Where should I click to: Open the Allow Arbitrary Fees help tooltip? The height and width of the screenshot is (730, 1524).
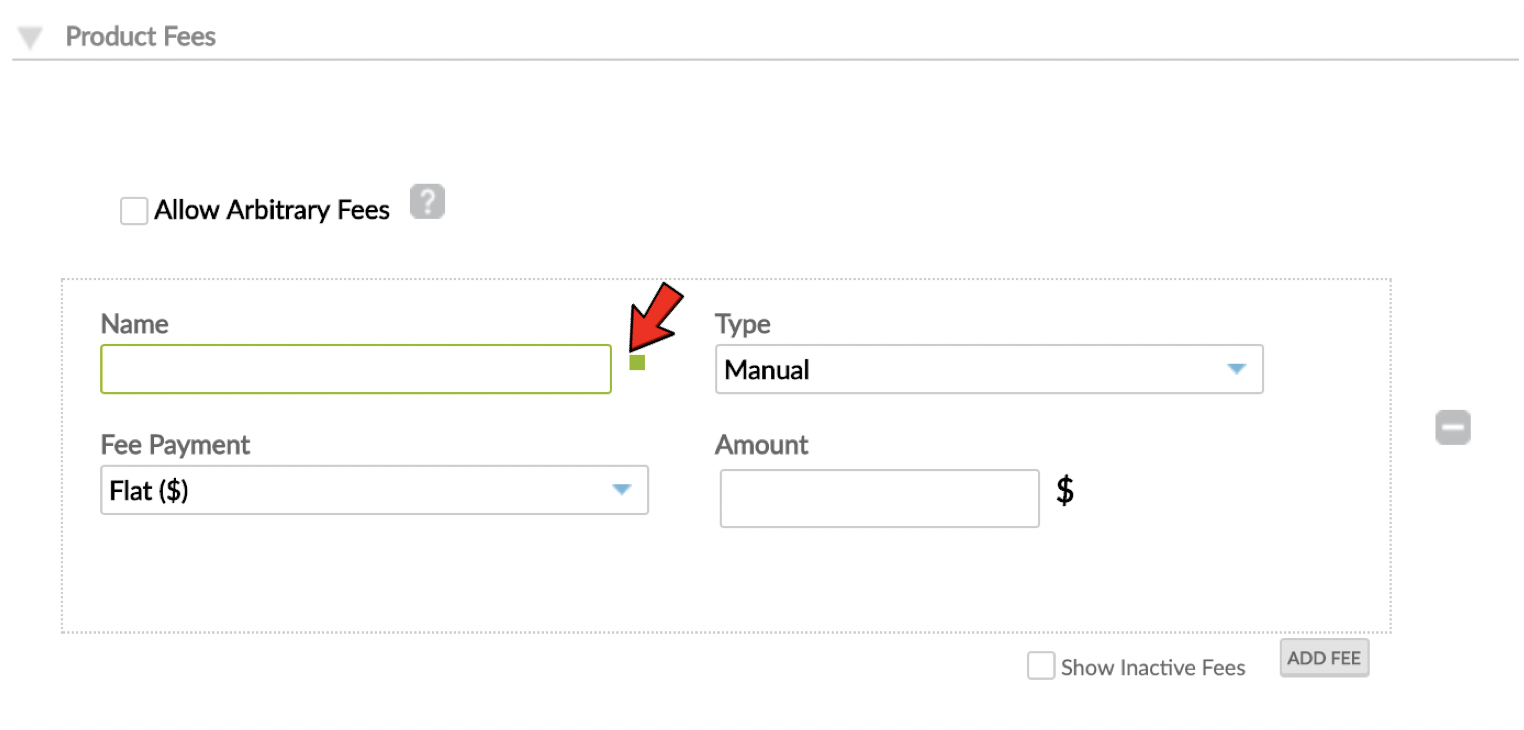pyautogui.click(x=427, y=202)
